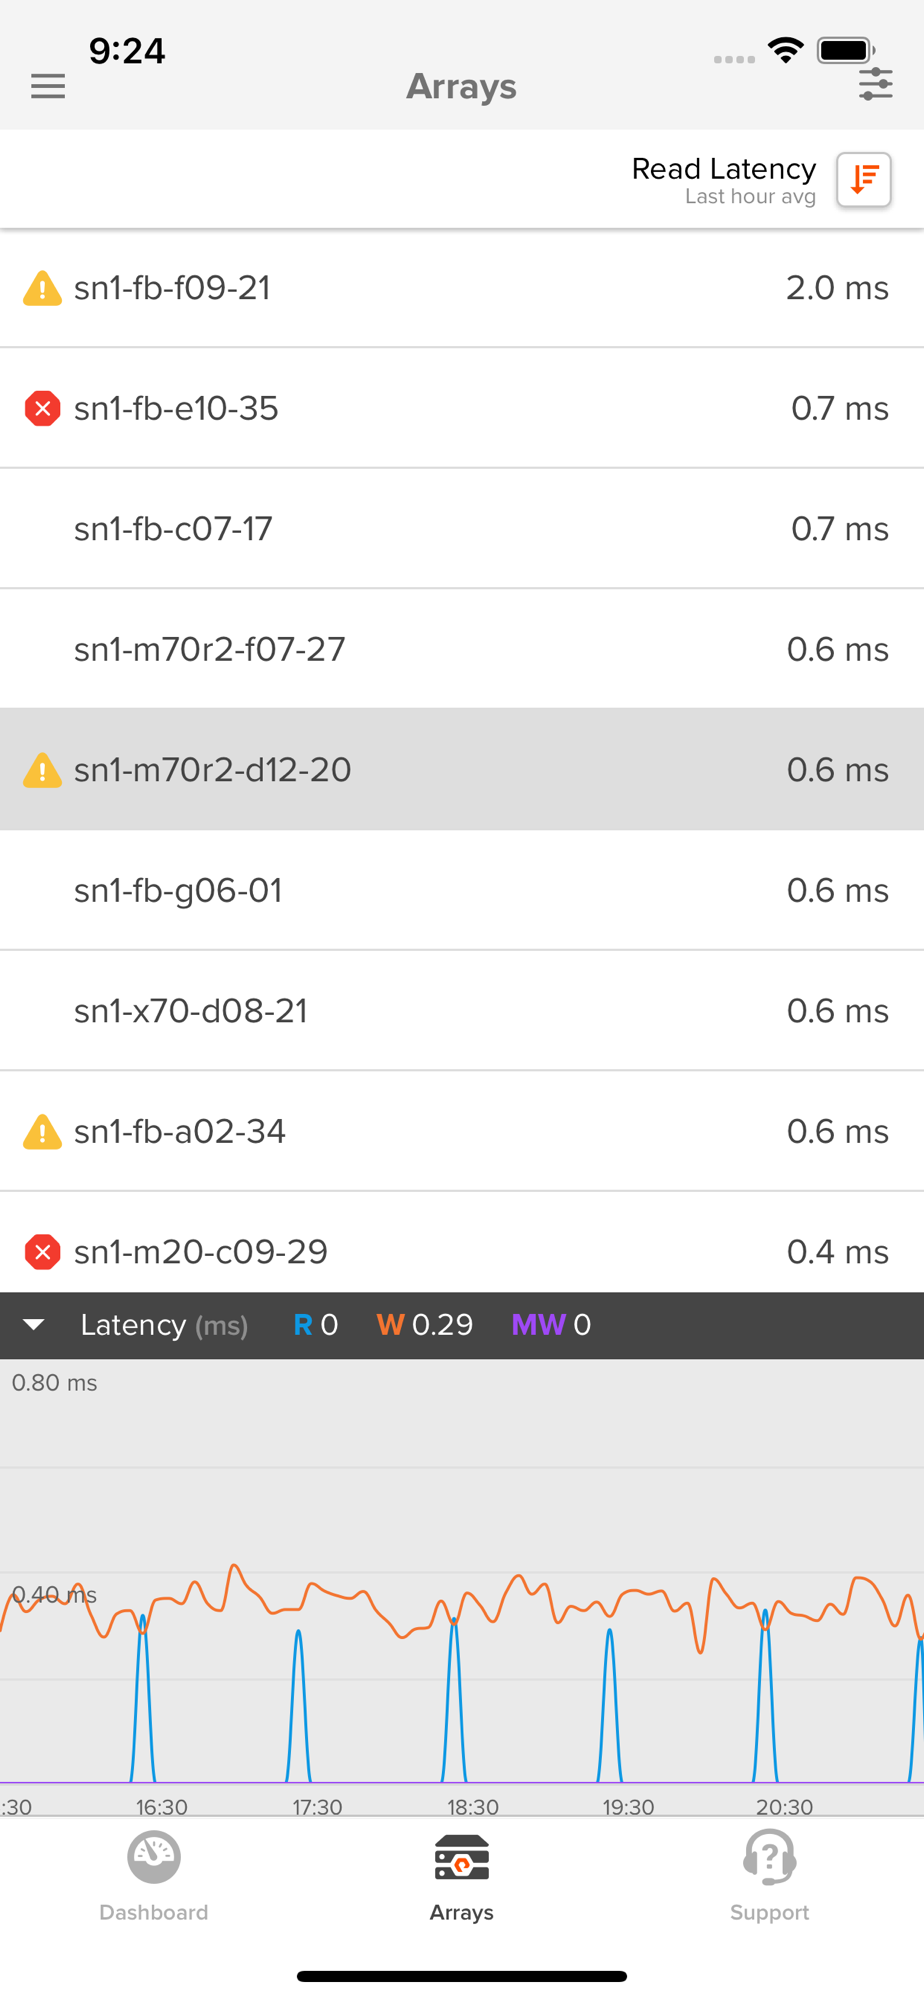Screen dimensions: 924x2000
Task: Tap the warning icon for sn1-fb-f09-21
Action: 42,288
